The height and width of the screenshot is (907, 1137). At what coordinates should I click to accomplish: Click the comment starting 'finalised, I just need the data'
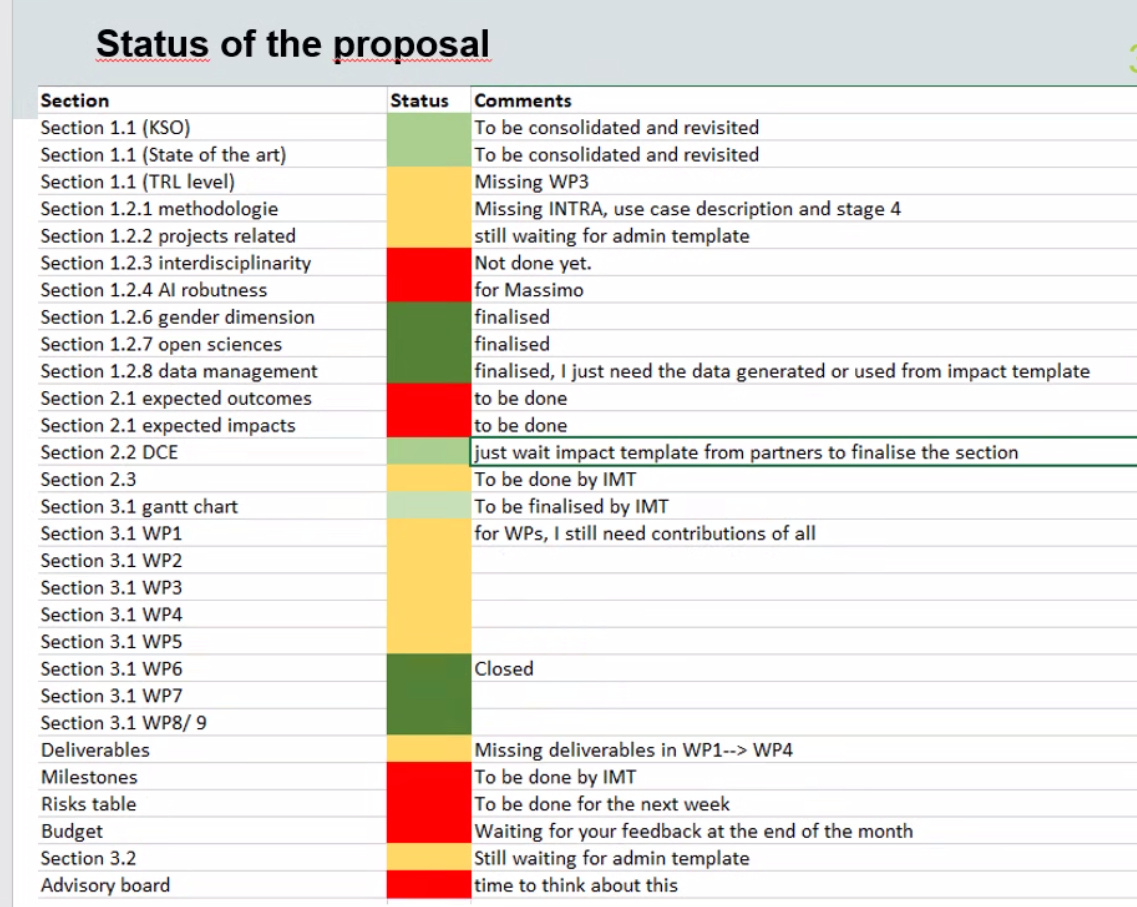click(x=782, y=371)
